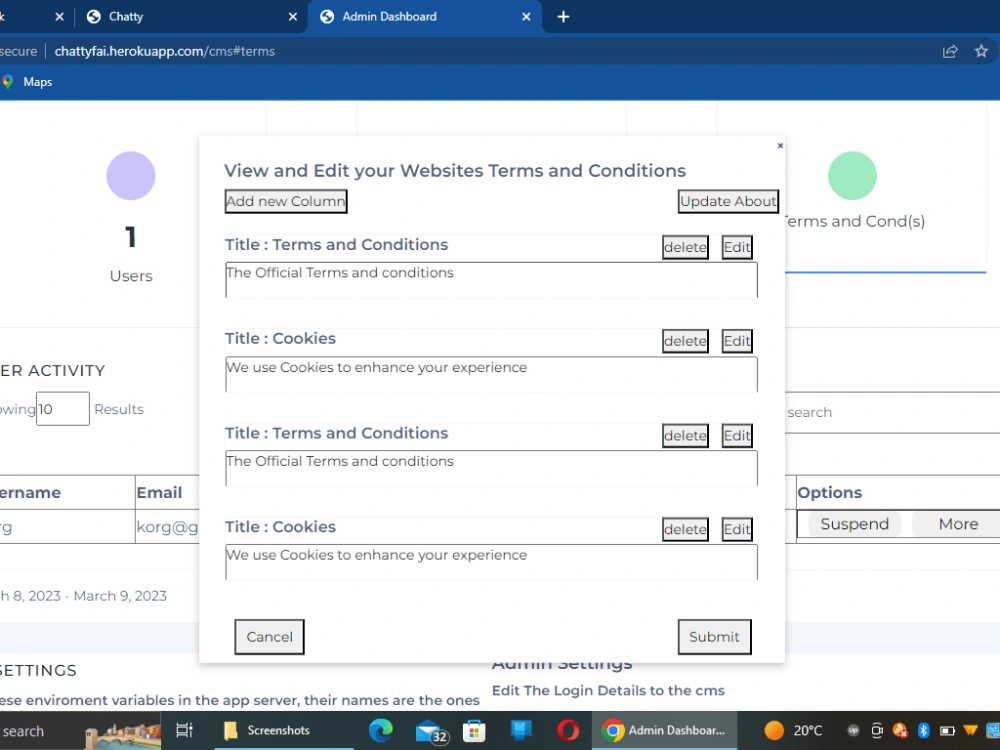The image size is (1000, 750).
Task: Launch Microsoft Edge from taskbar
Action: pyautogui.click(x=381, y=730)
